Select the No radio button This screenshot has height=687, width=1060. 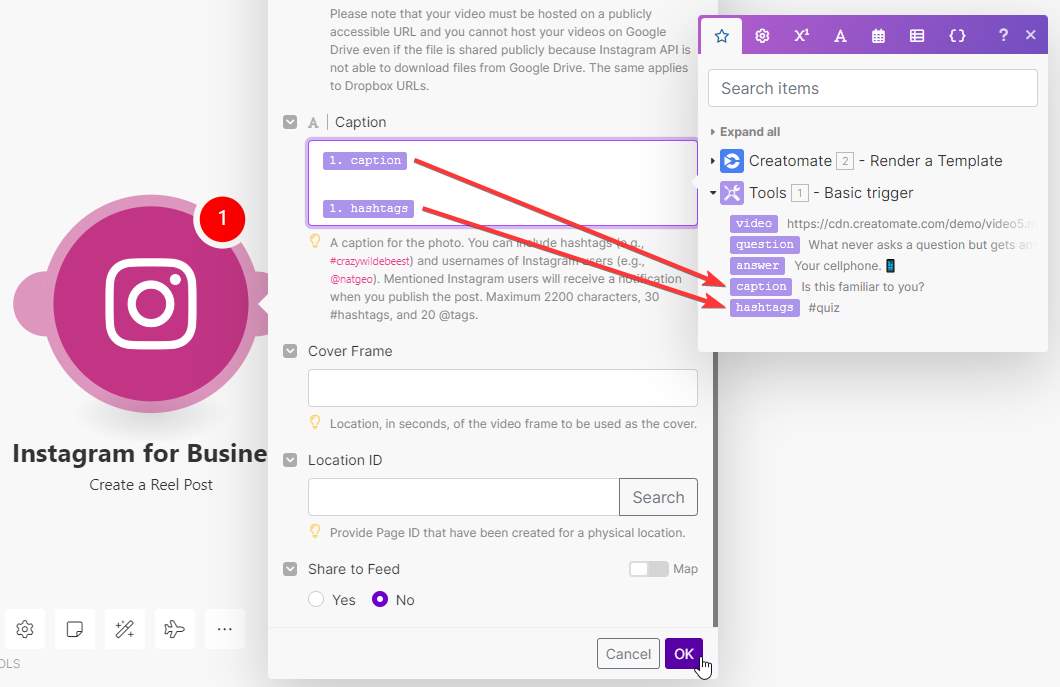380,600
